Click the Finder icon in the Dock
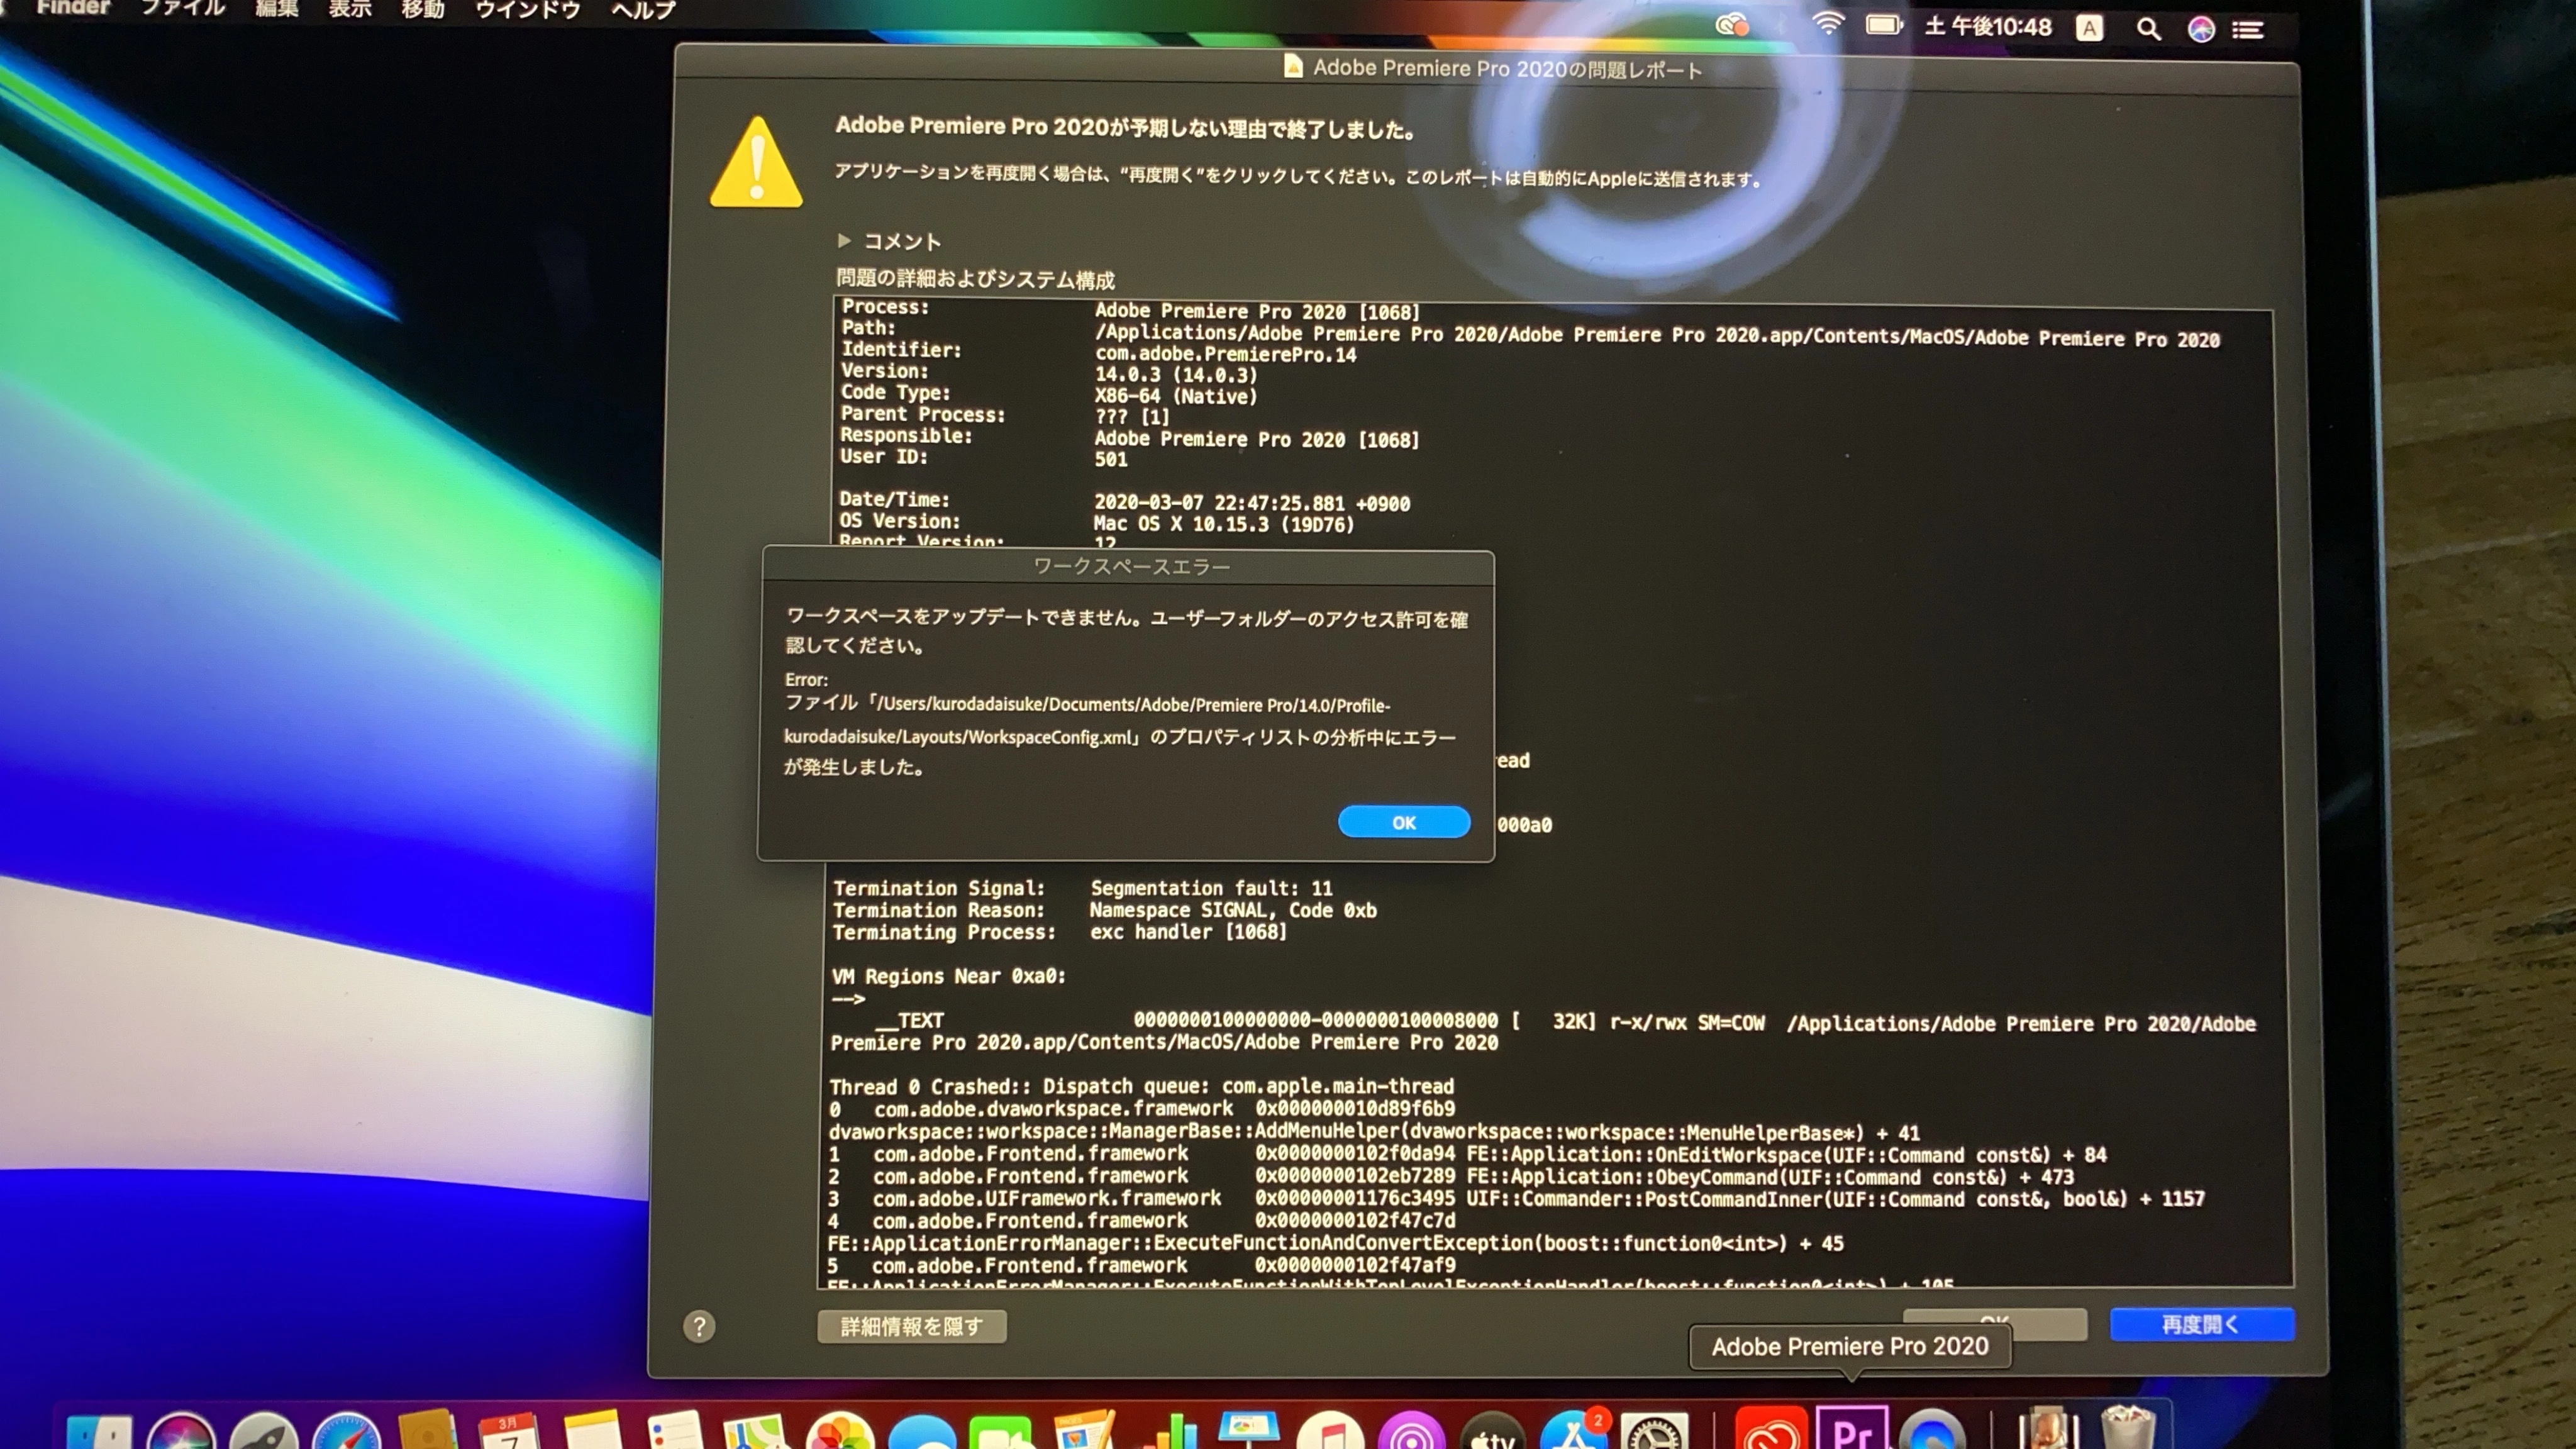 coord(100,1432)
